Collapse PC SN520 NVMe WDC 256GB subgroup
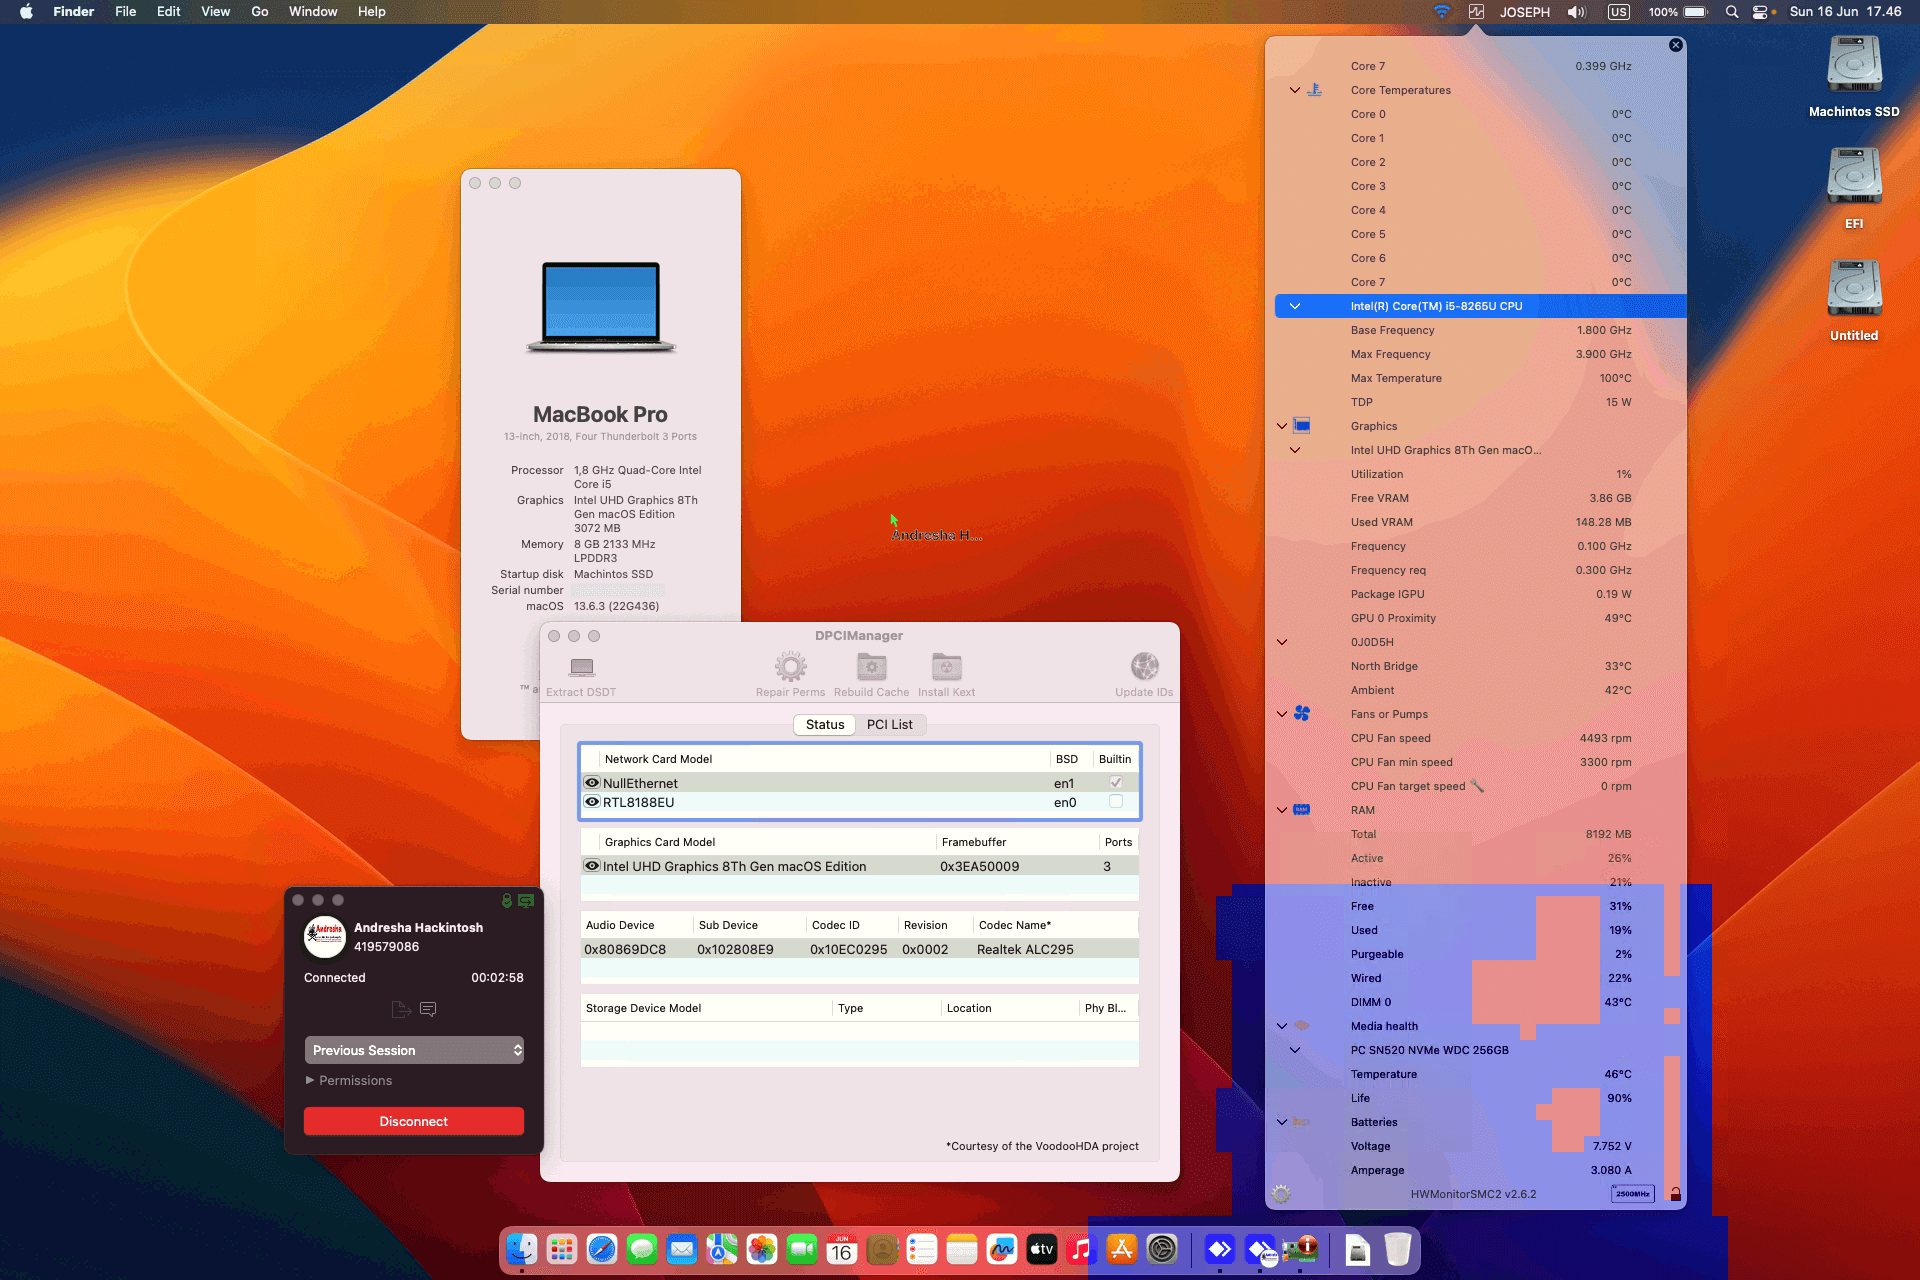Image resolution: width=1920 pixels, height=1280 pixels. click(x=1295, y=1050)
